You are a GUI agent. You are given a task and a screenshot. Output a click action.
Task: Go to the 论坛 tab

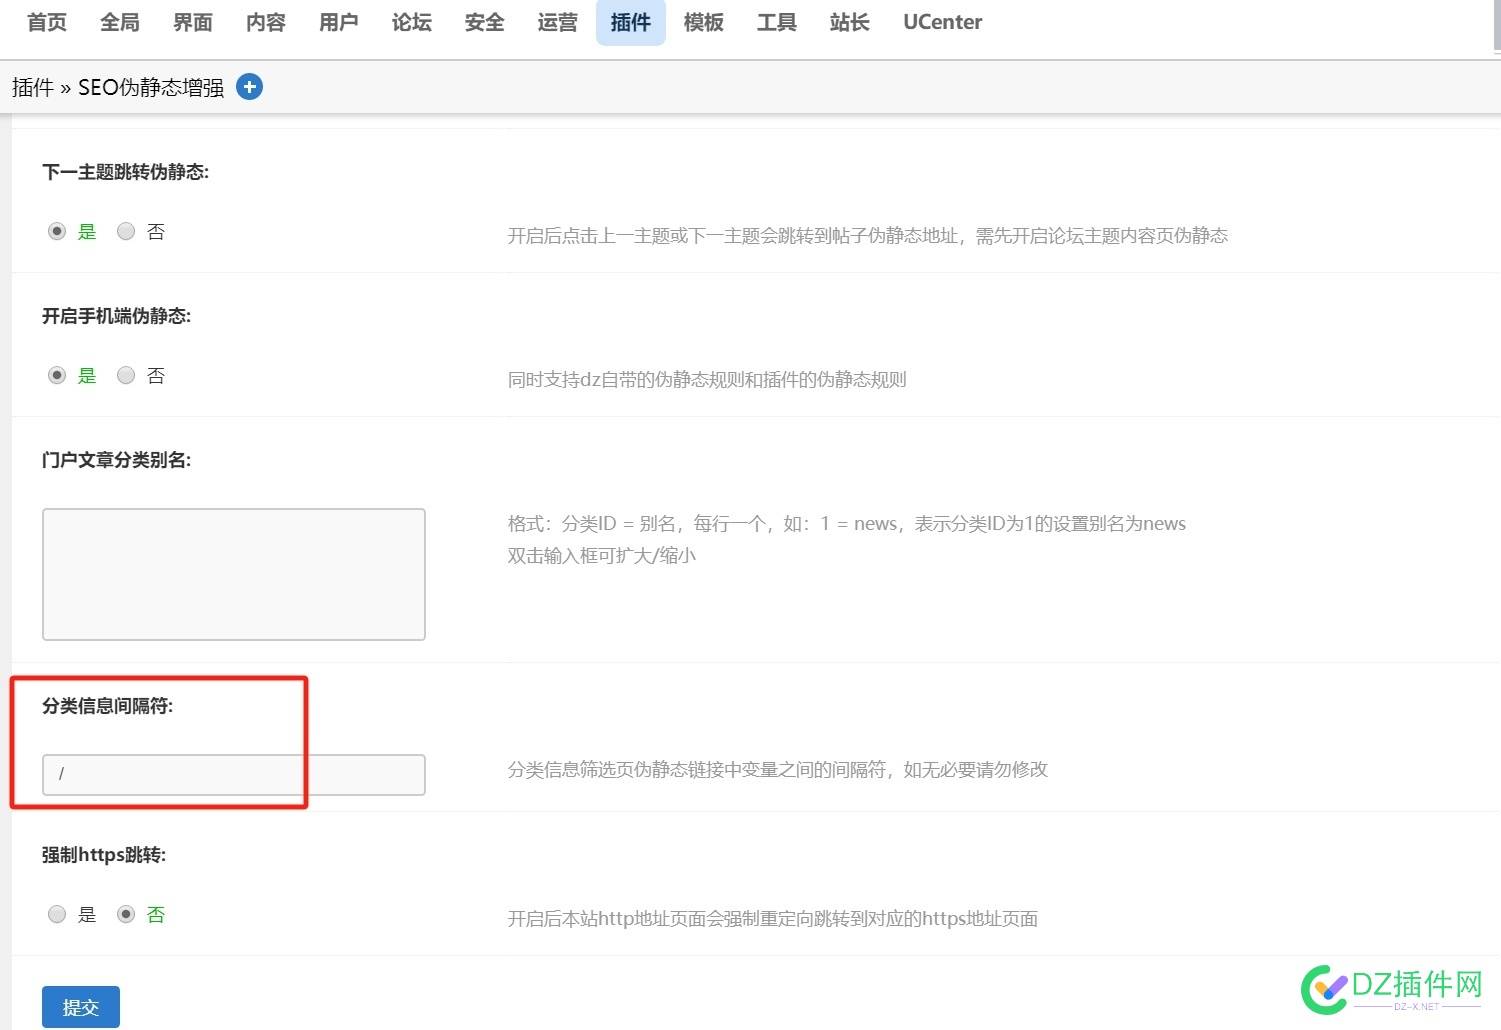click(412, 22)
